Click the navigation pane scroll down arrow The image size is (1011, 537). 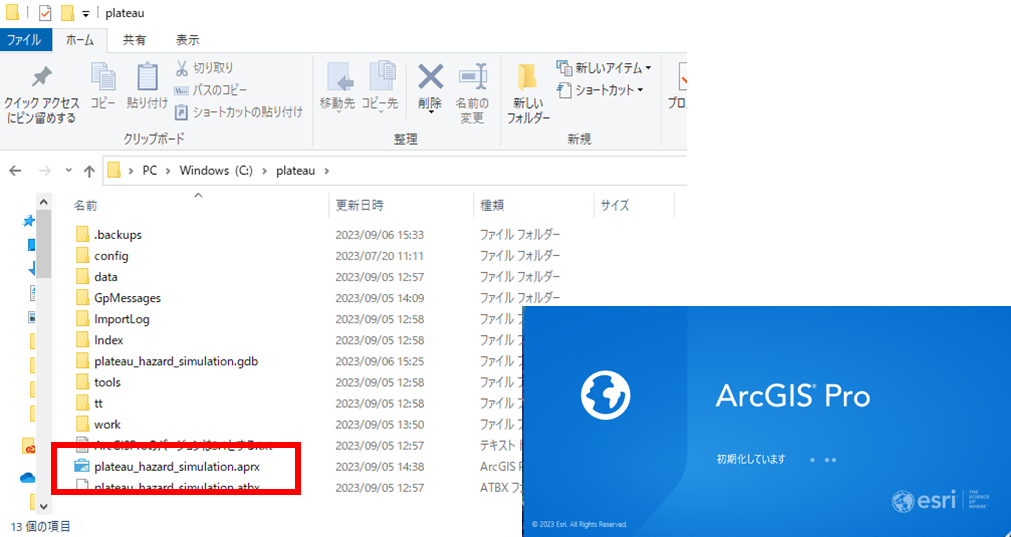(44, 506)
